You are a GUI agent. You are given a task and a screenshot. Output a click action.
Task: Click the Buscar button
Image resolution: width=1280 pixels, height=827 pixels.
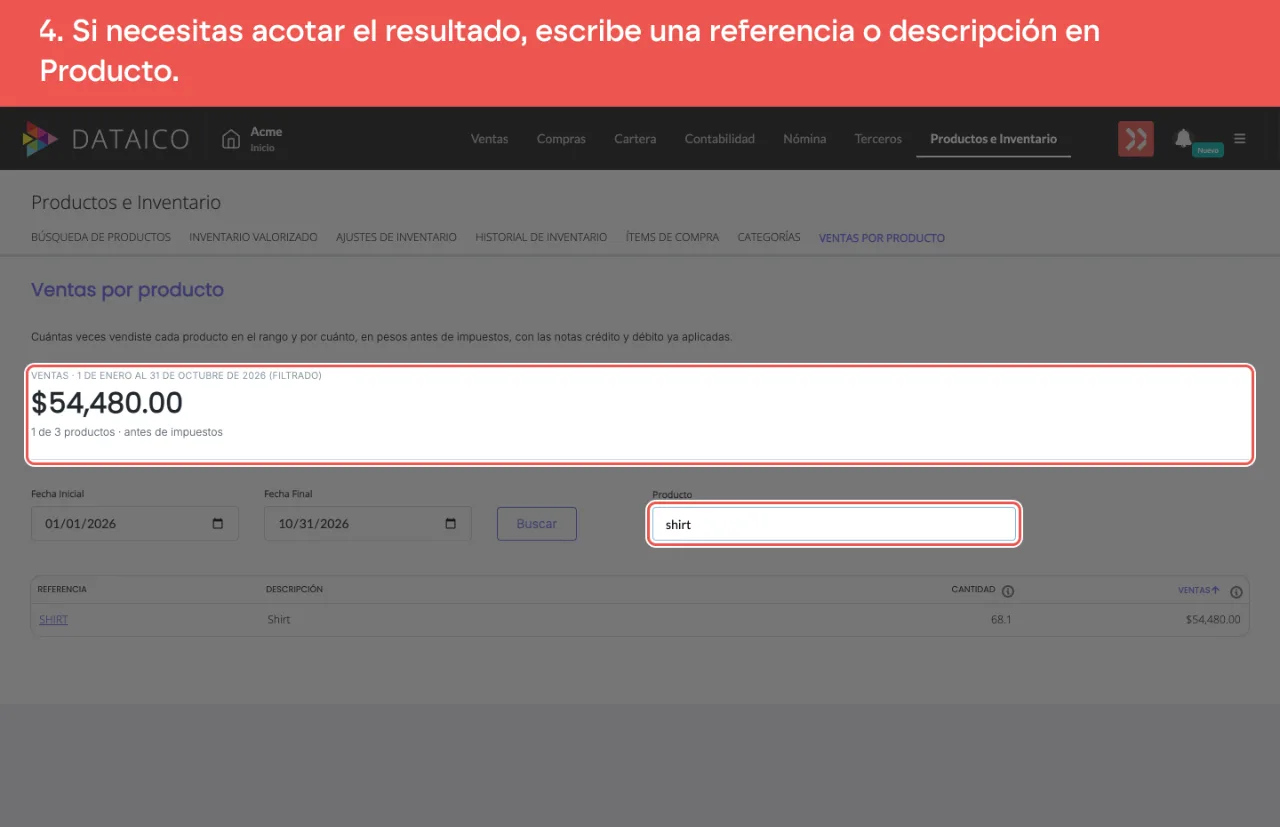click(537, 524)
